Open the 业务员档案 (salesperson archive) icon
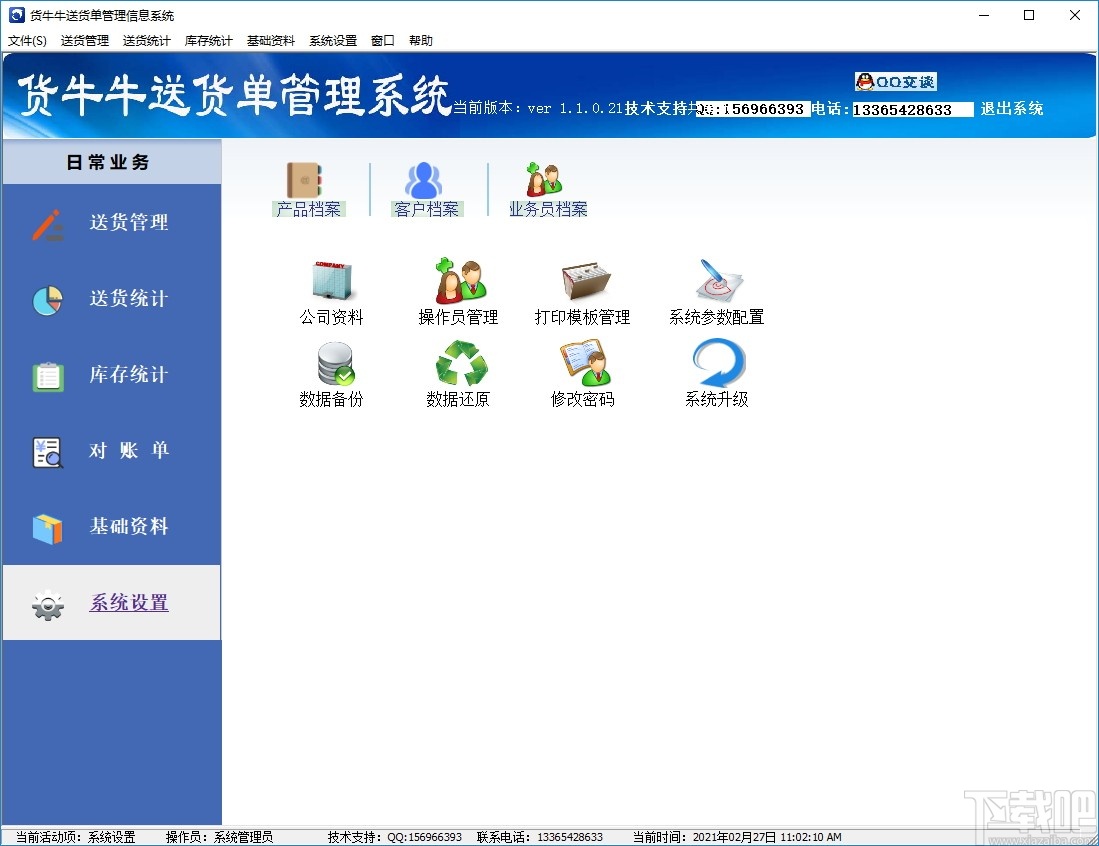This screenshot has height=846, width=1099. [546, 189]
